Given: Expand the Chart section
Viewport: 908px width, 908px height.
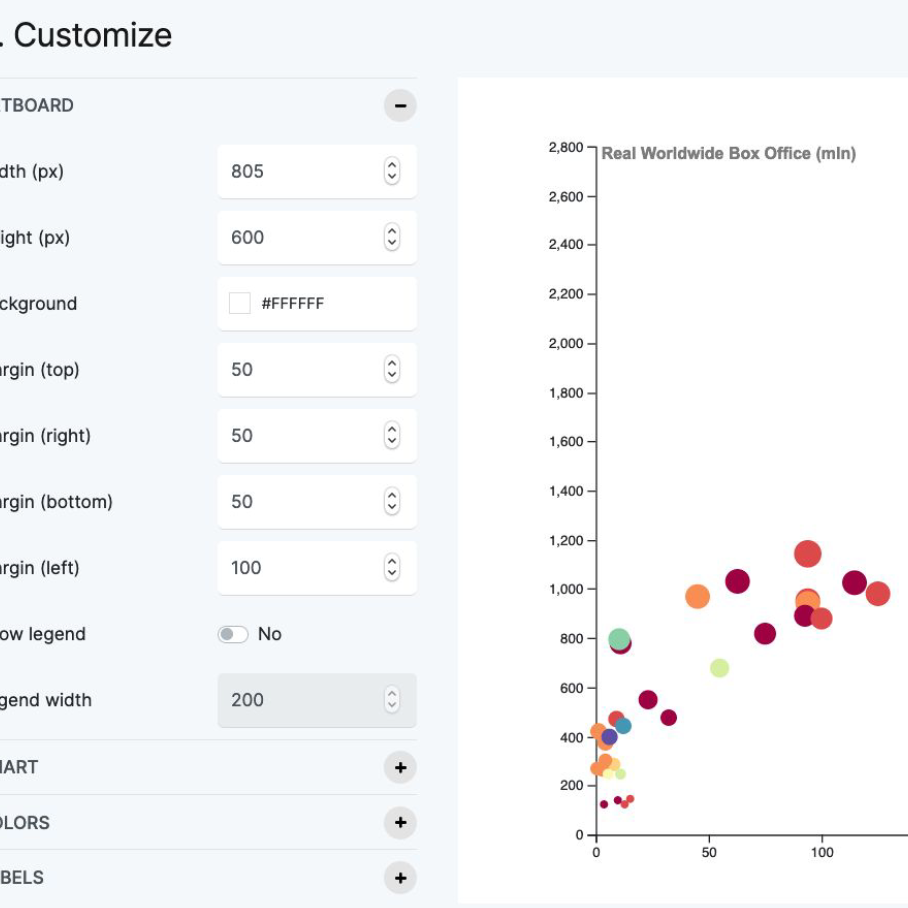Looking at the screenshot, I should [400, 767].
